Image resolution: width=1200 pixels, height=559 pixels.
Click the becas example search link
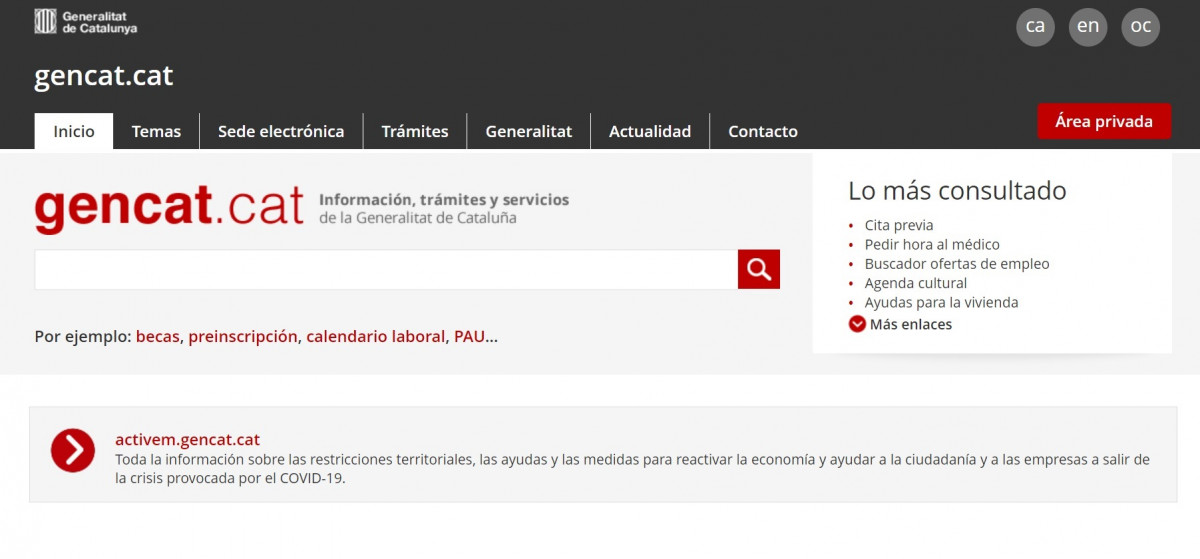(157, 336)
